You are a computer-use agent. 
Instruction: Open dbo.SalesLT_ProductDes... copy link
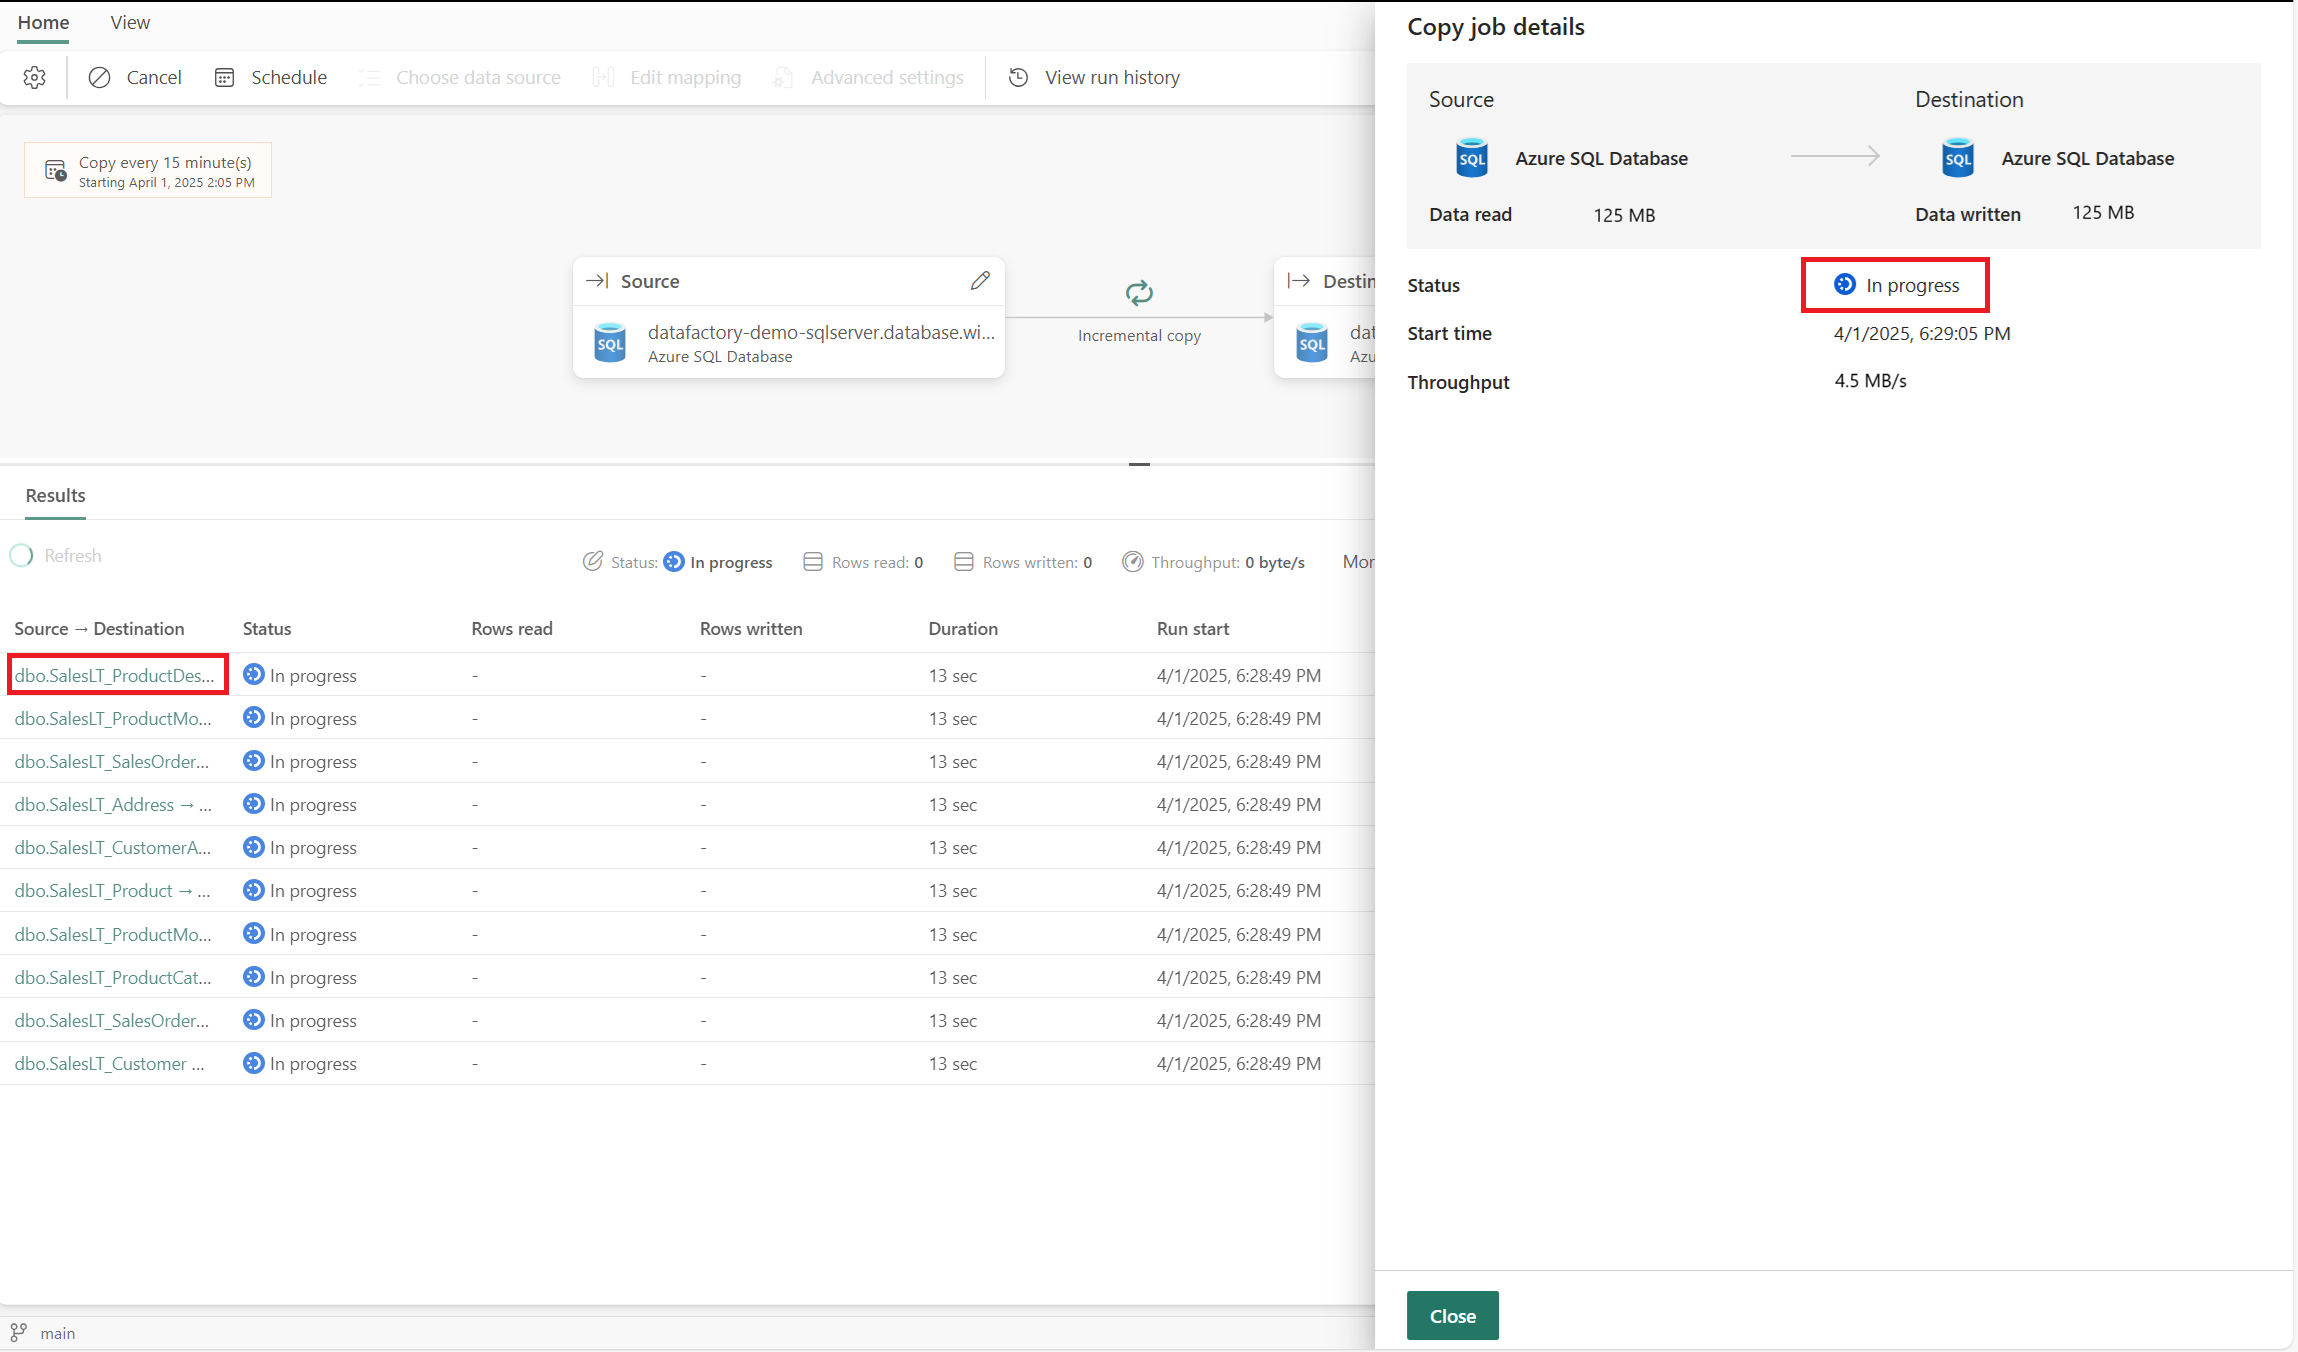pyautogui.click(x=114, y=675)
